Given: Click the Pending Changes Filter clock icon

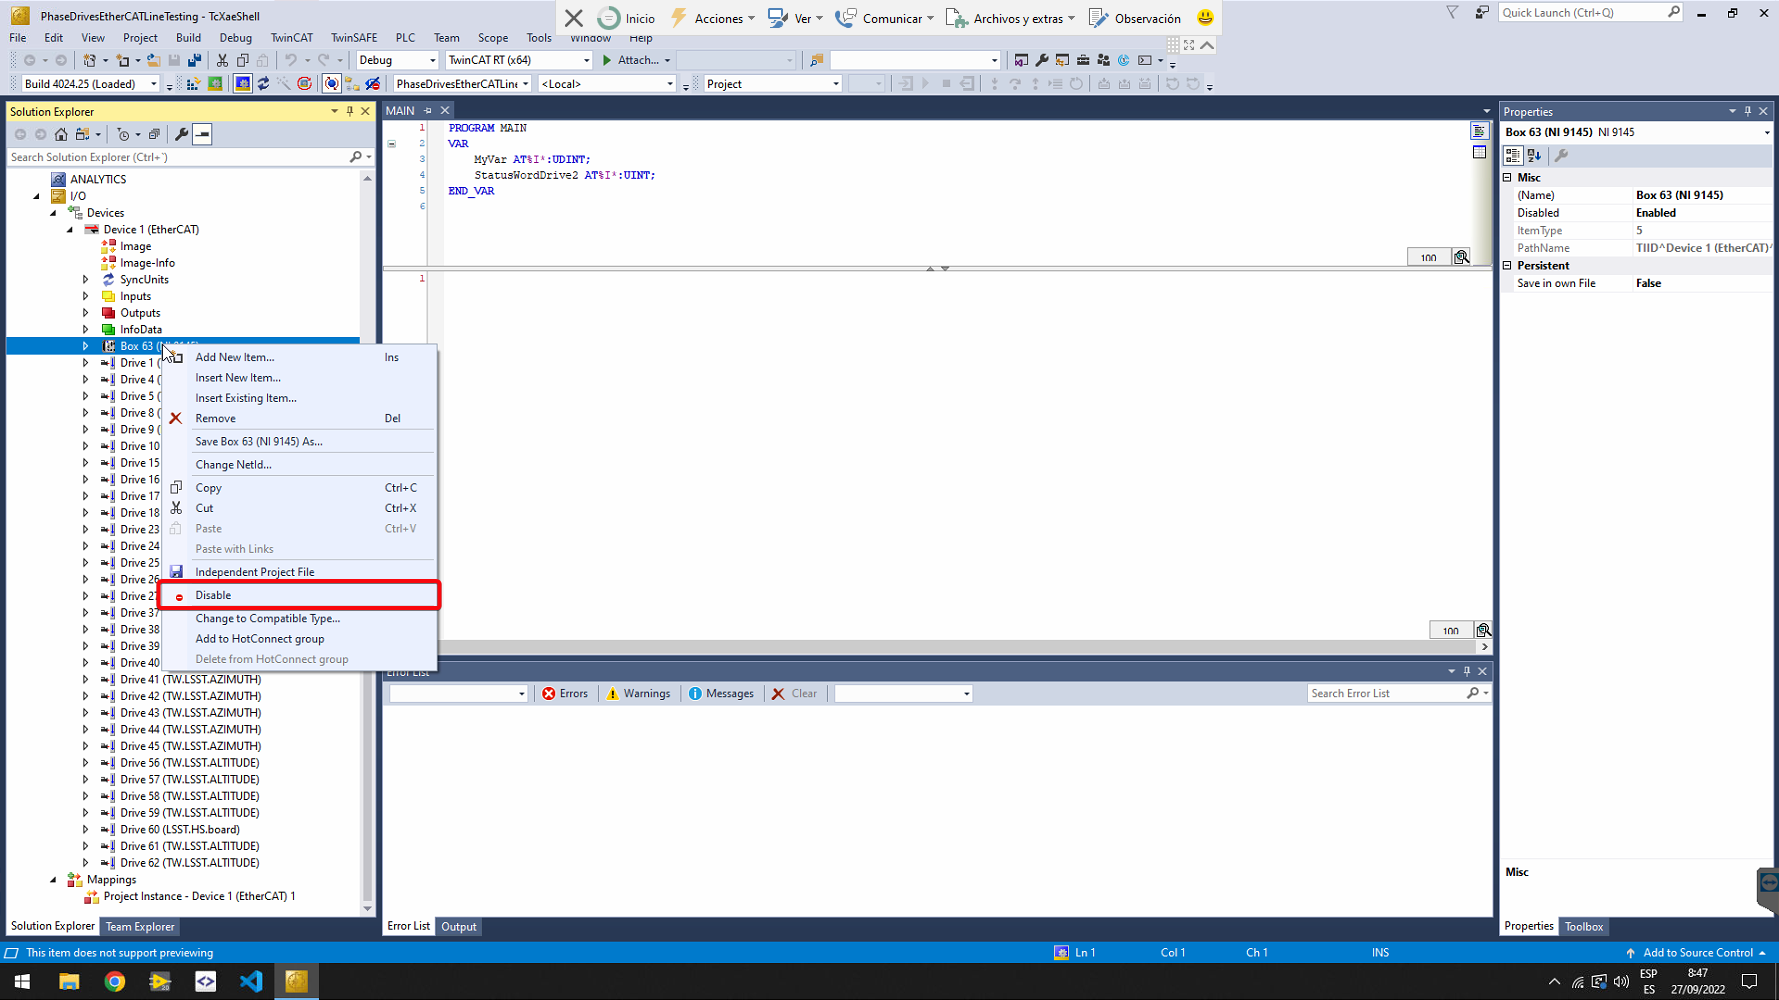Looking at the screenshot, I should coord(123,134).
